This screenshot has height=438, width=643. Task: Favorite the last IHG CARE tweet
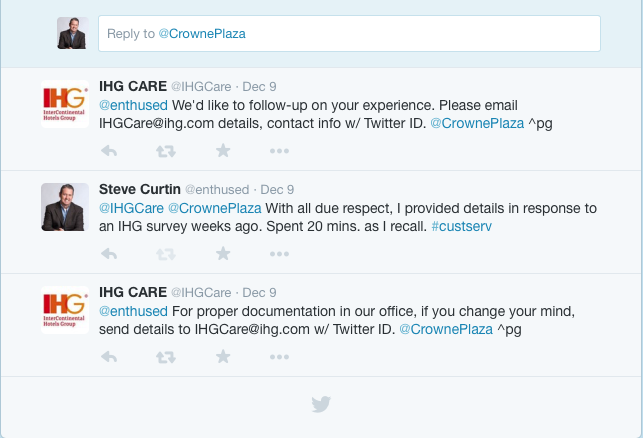point(223,356)
